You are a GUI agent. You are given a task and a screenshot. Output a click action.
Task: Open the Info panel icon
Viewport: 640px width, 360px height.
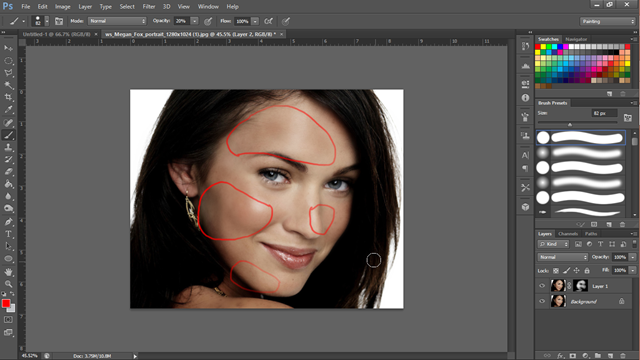[525, 98]
